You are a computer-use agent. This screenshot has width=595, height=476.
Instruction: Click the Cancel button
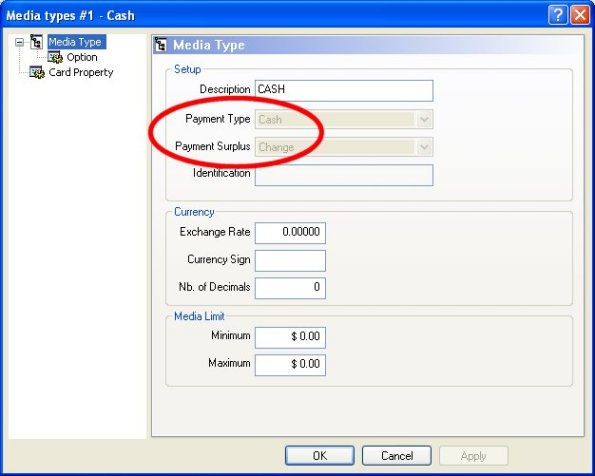(397, 456)
